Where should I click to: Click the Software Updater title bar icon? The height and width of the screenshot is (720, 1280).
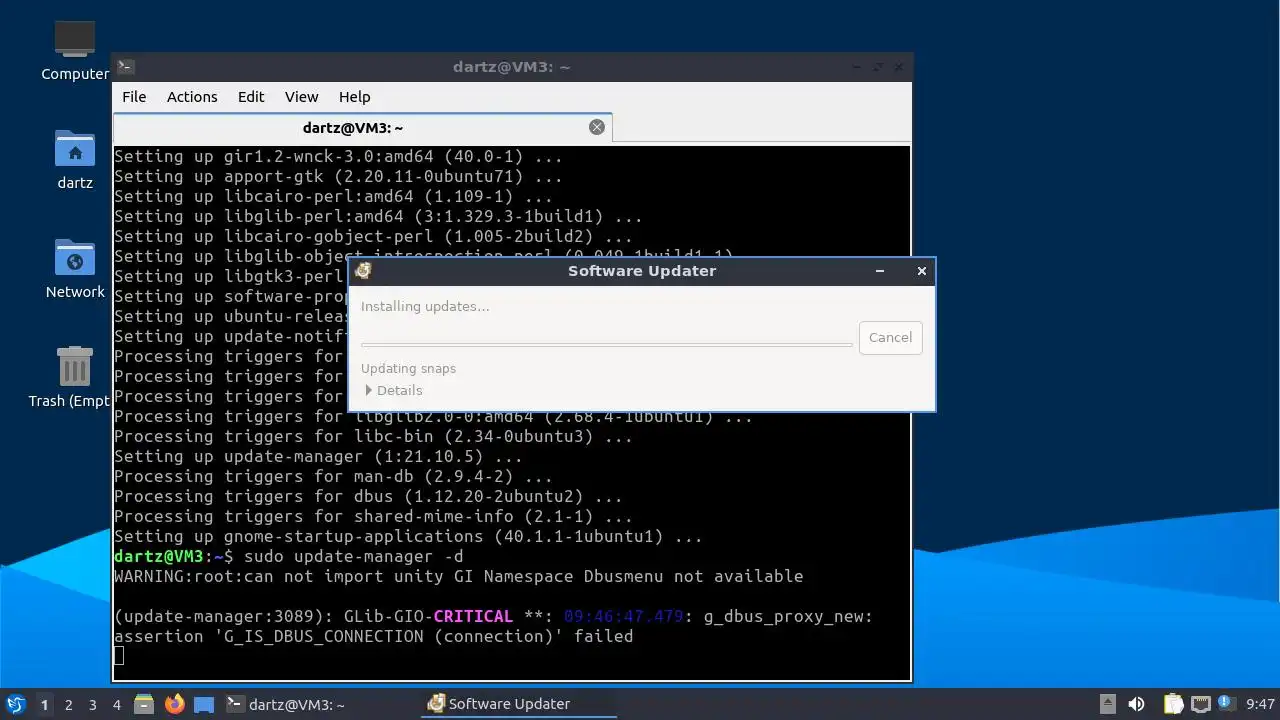(x=363, y=271)
